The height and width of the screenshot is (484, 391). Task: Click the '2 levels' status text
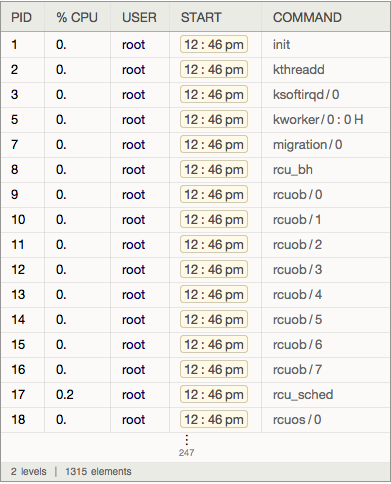tap(29, 472)
